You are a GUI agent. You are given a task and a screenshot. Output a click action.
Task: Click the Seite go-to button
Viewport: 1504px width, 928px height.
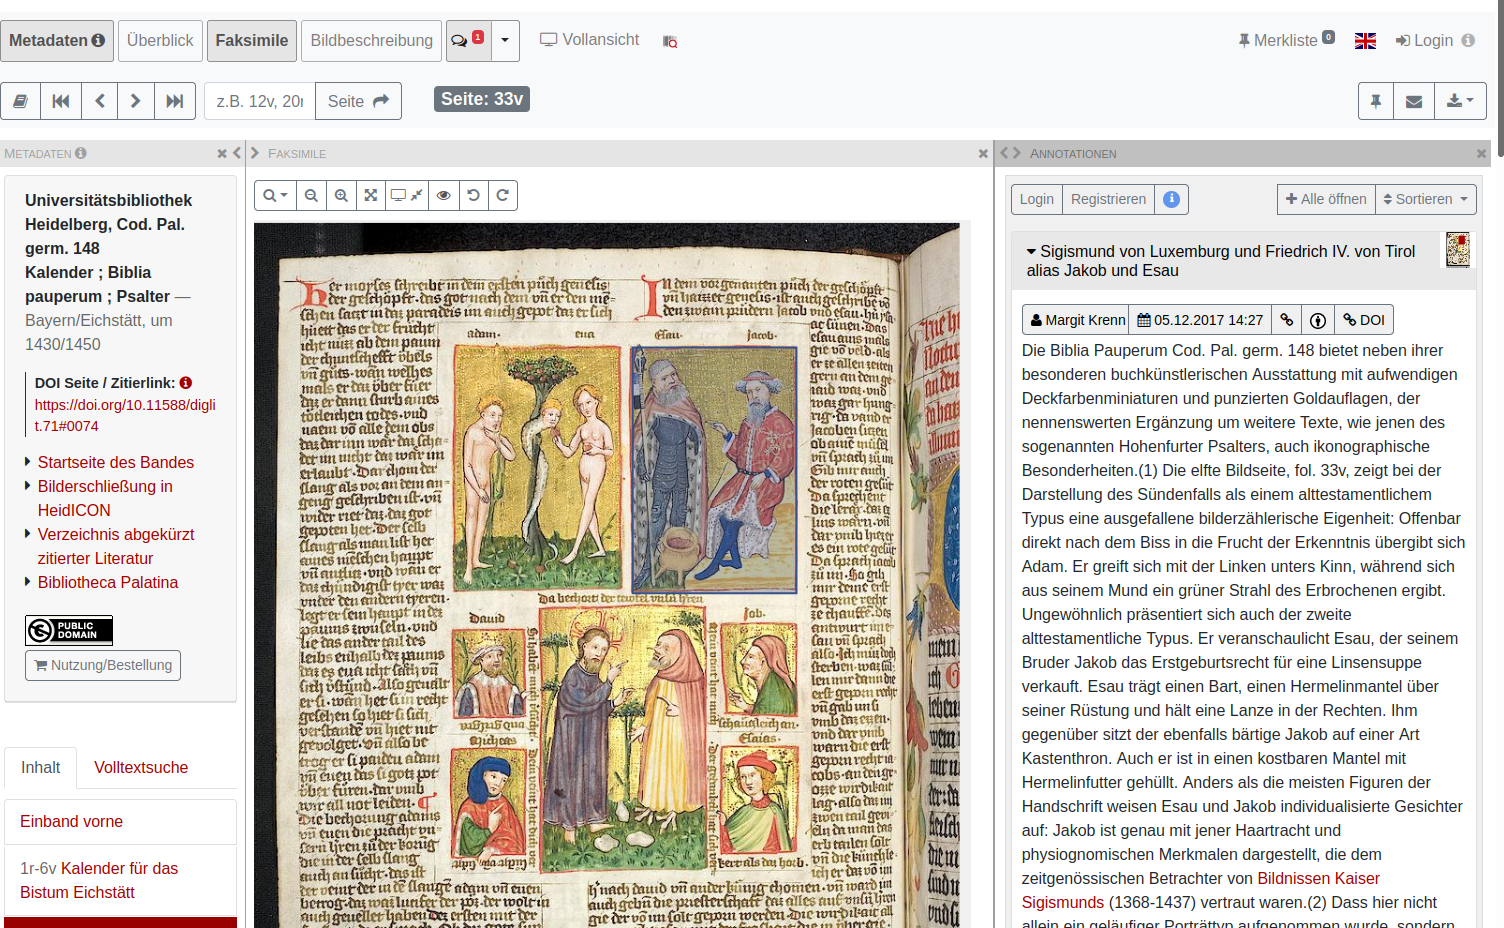click(x=358, y=101)
